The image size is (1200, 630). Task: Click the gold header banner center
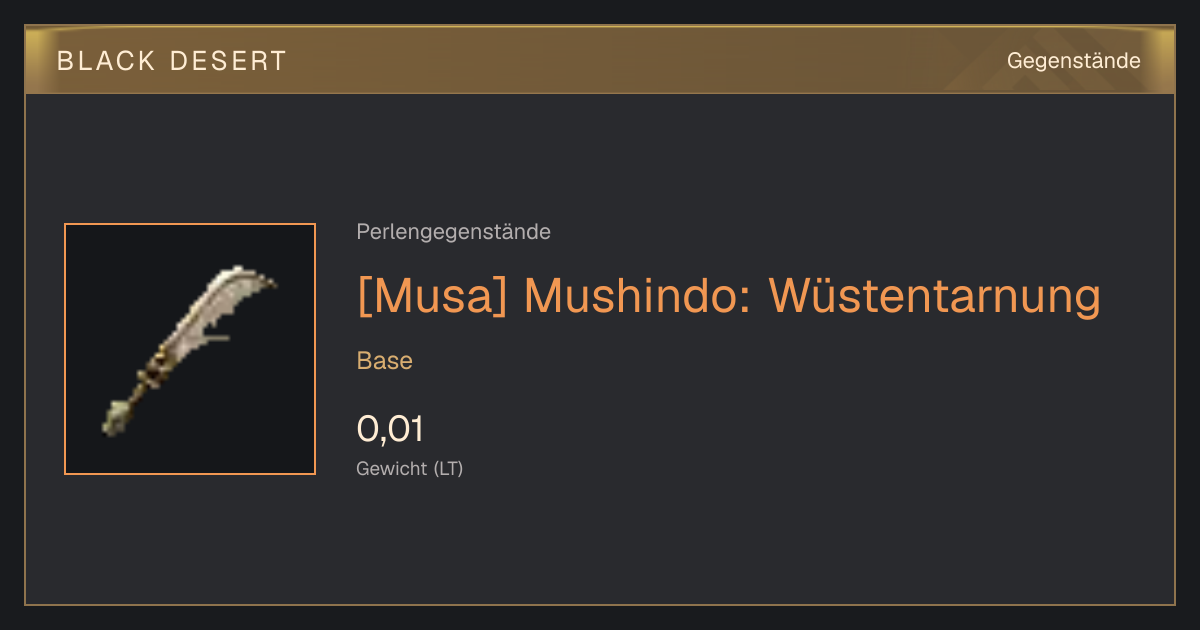click(x=600, y=60)
